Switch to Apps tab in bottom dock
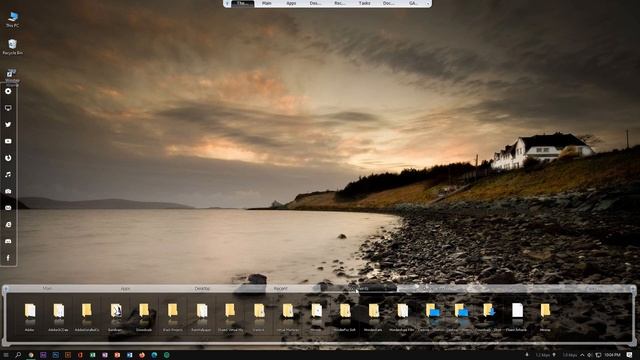 125,288
